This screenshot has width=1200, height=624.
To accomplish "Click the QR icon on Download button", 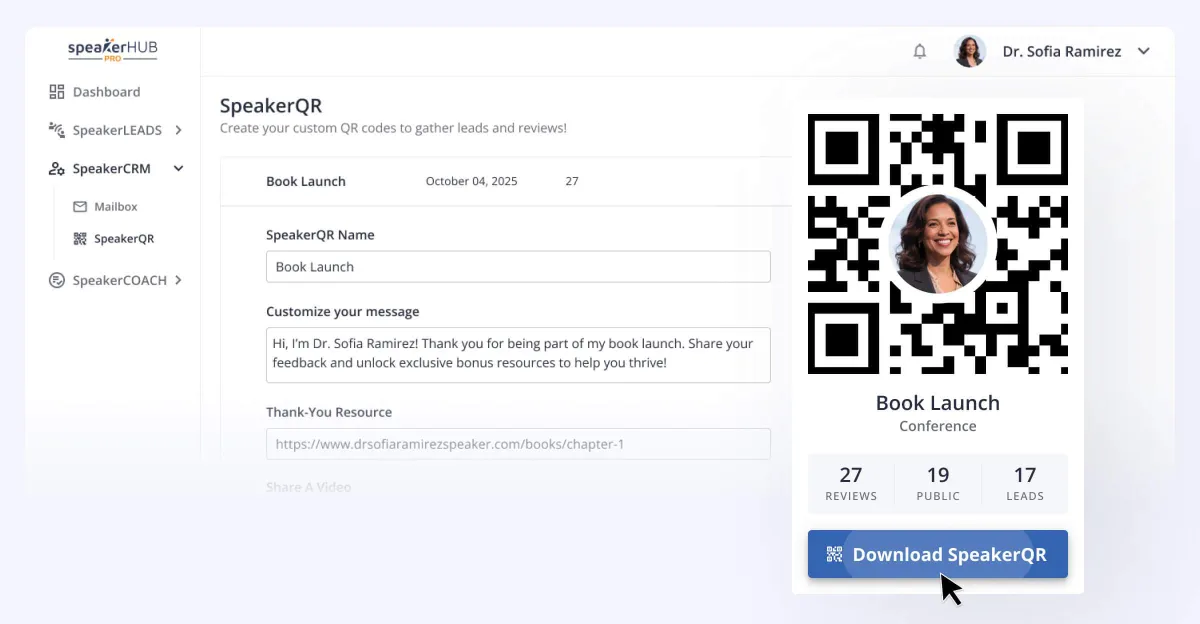I will click(x=834, y=554).
